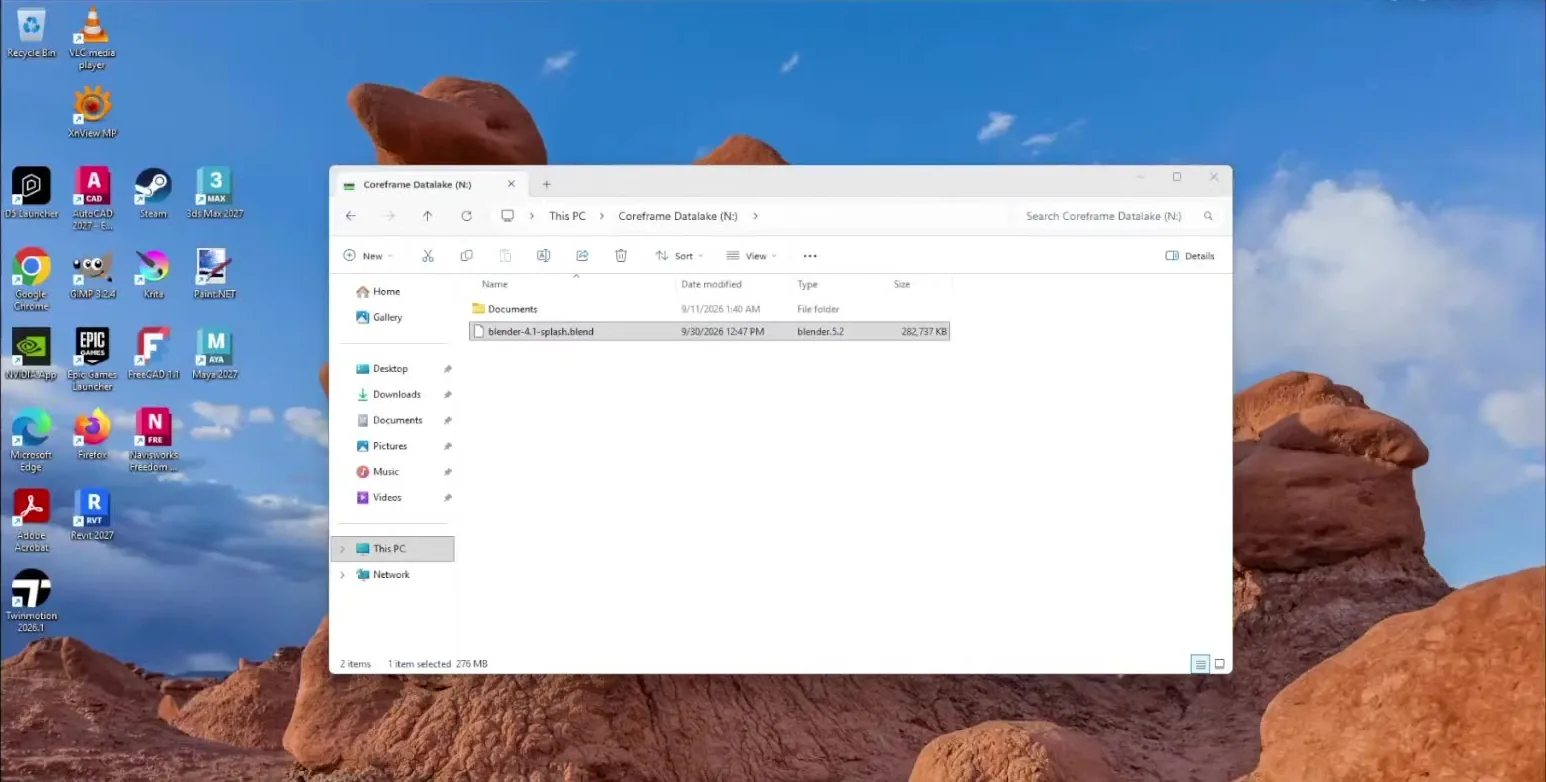This screenshot has width=1546, height=782.
Task: Launch VLC media player from desktop
Action: 92,38
